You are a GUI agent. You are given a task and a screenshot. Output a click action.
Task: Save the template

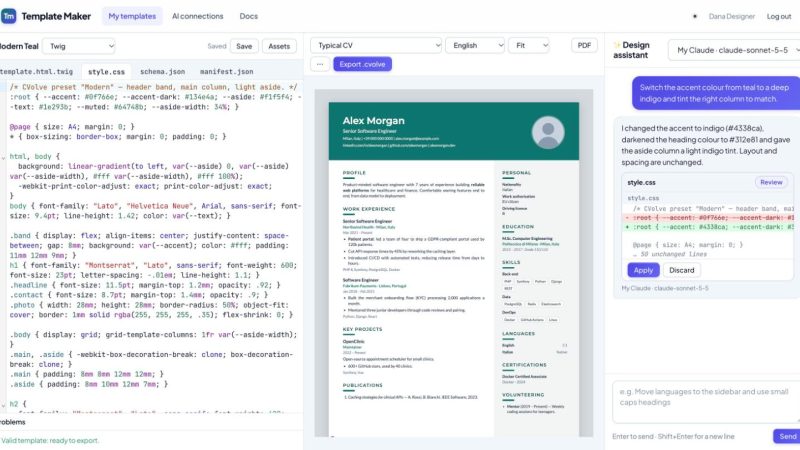click(244, 46)
